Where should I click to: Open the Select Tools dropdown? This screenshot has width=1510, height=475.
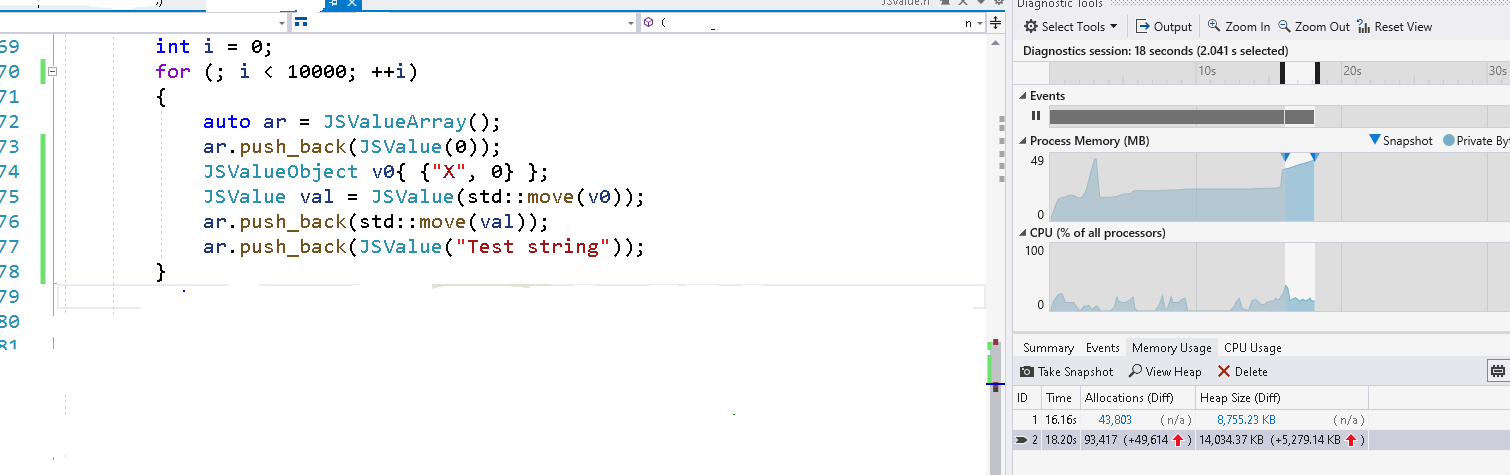point(1070,27)
